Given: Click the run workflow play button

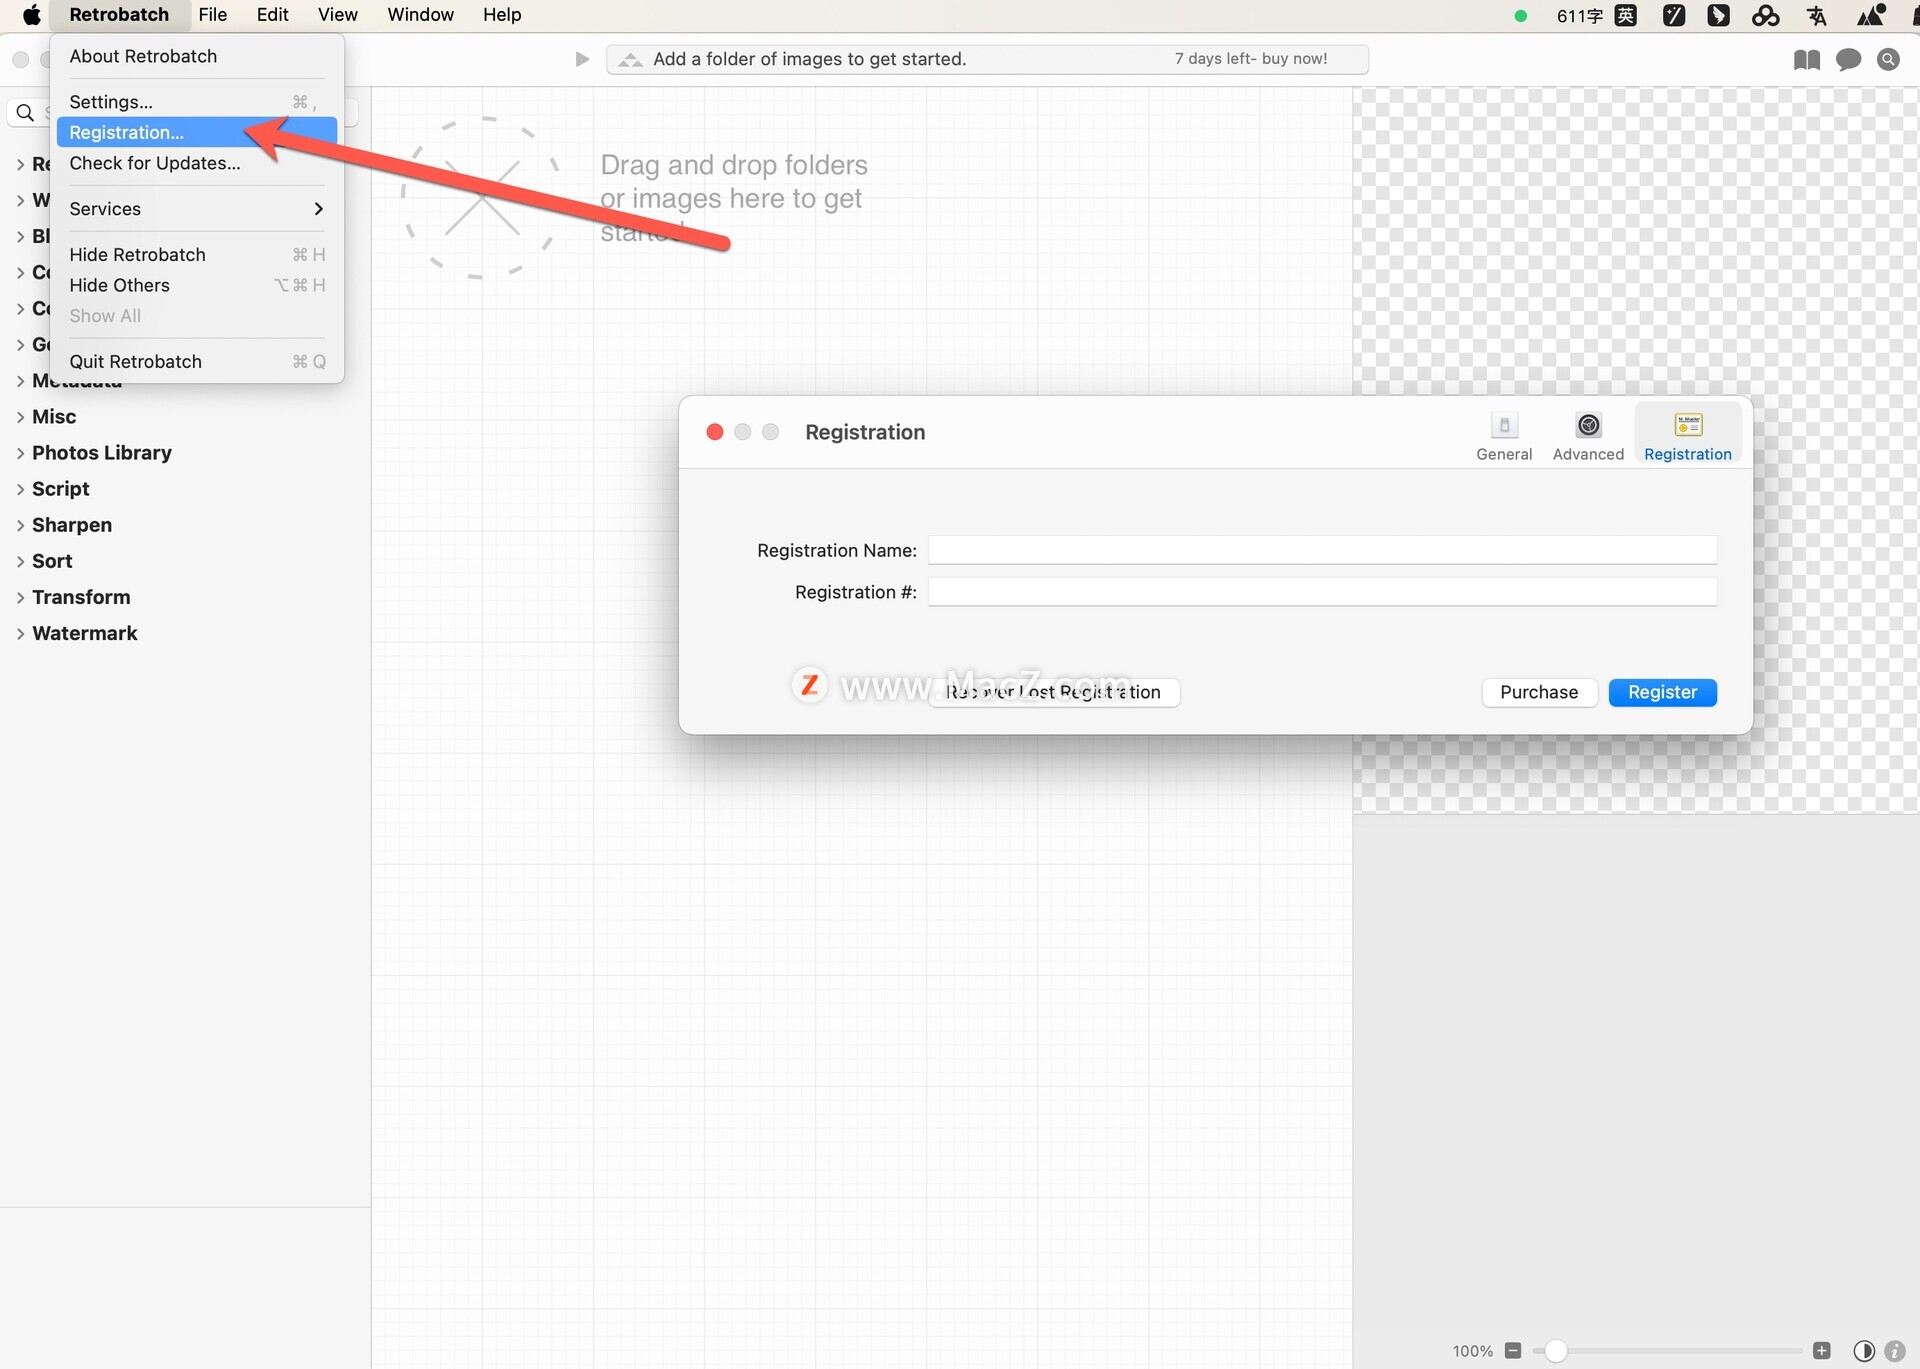Looking at the screenshot, I should point(581,59).
